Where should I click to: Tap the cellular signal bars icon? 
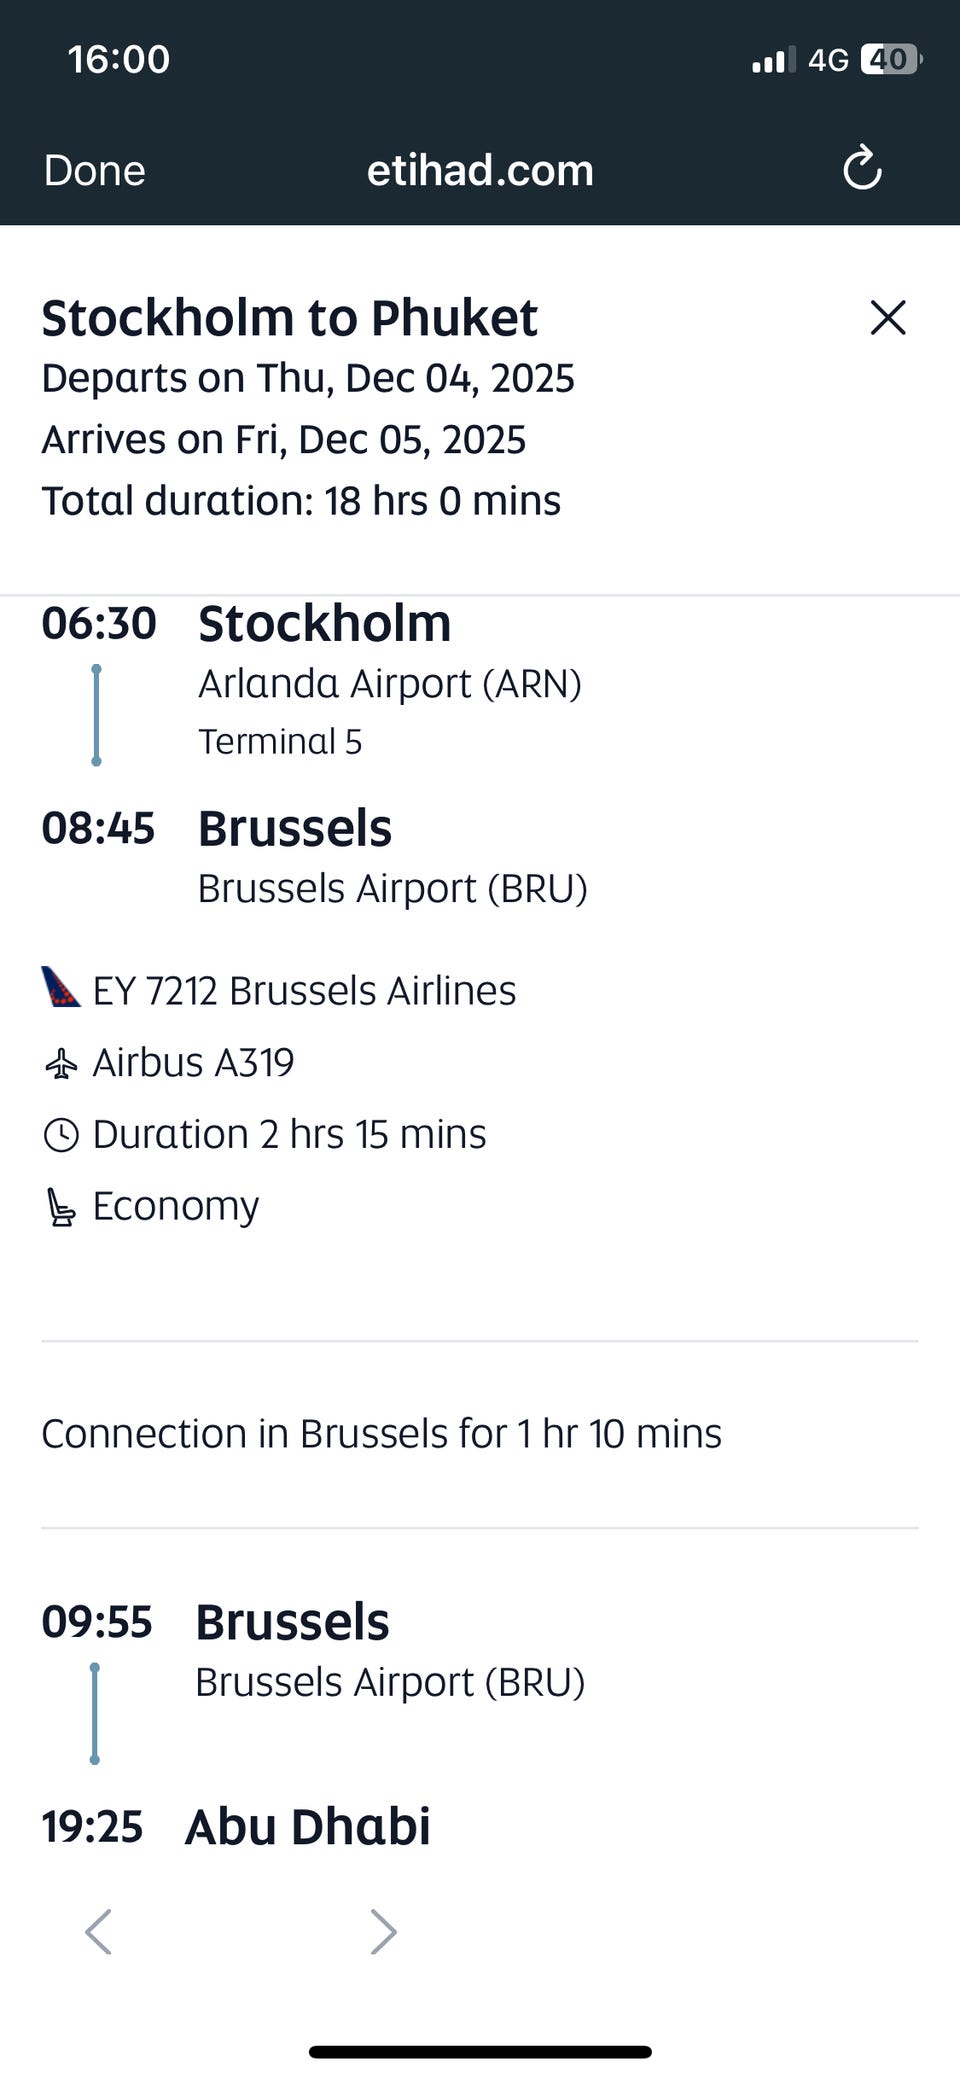[x=773, y=61]
